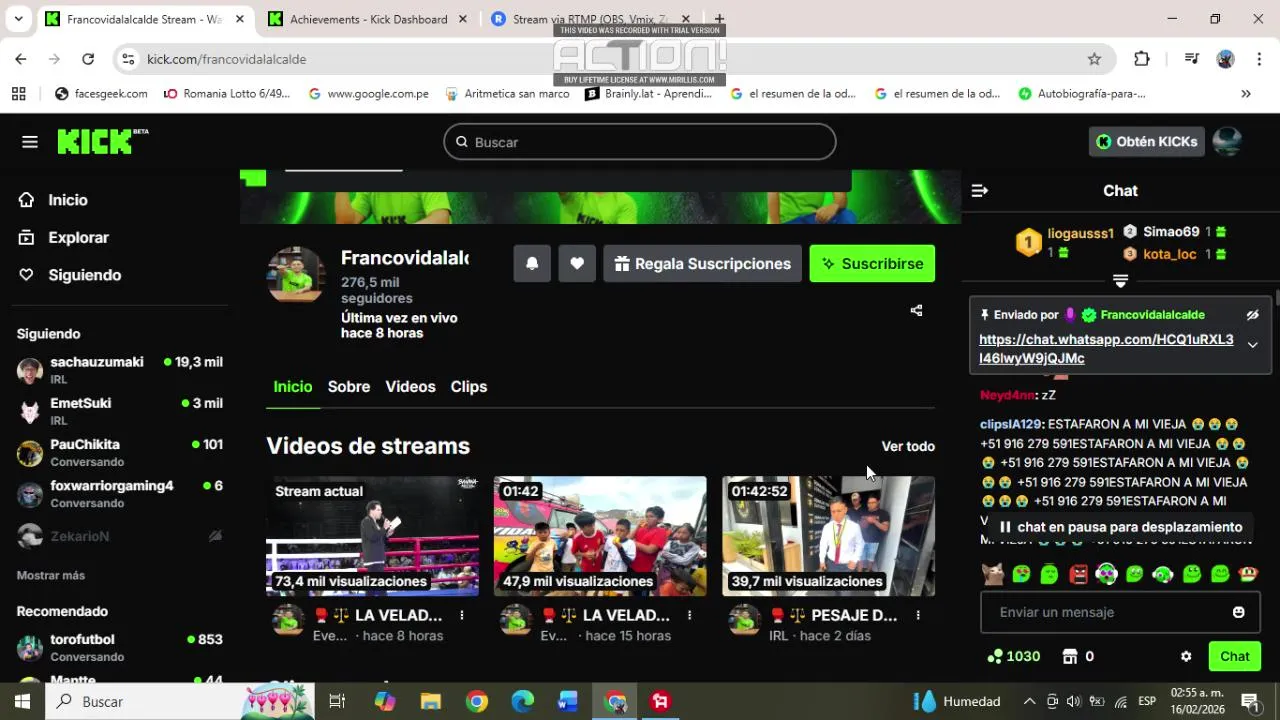
Task: Click liogausss1 in chat leaderboard
Action: point(1080,233)
